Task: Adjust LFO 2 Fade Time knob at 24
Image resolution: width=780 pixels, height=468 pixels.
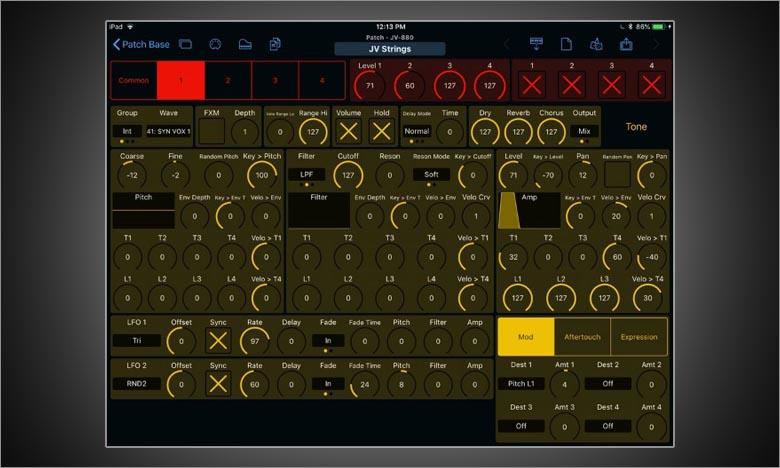Action: (x=365, y=384)
